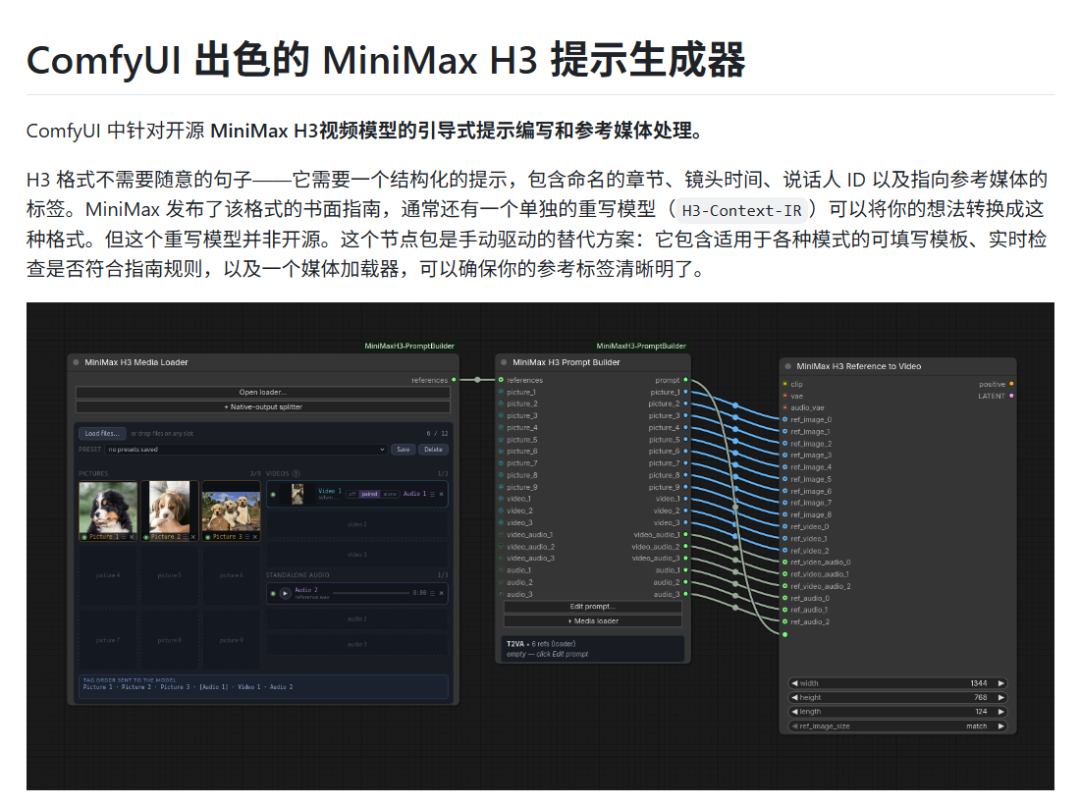Screen dimensions: 1080x806
Task: Set Video 1 audio mode to paired
Action: tap(370, 494)
